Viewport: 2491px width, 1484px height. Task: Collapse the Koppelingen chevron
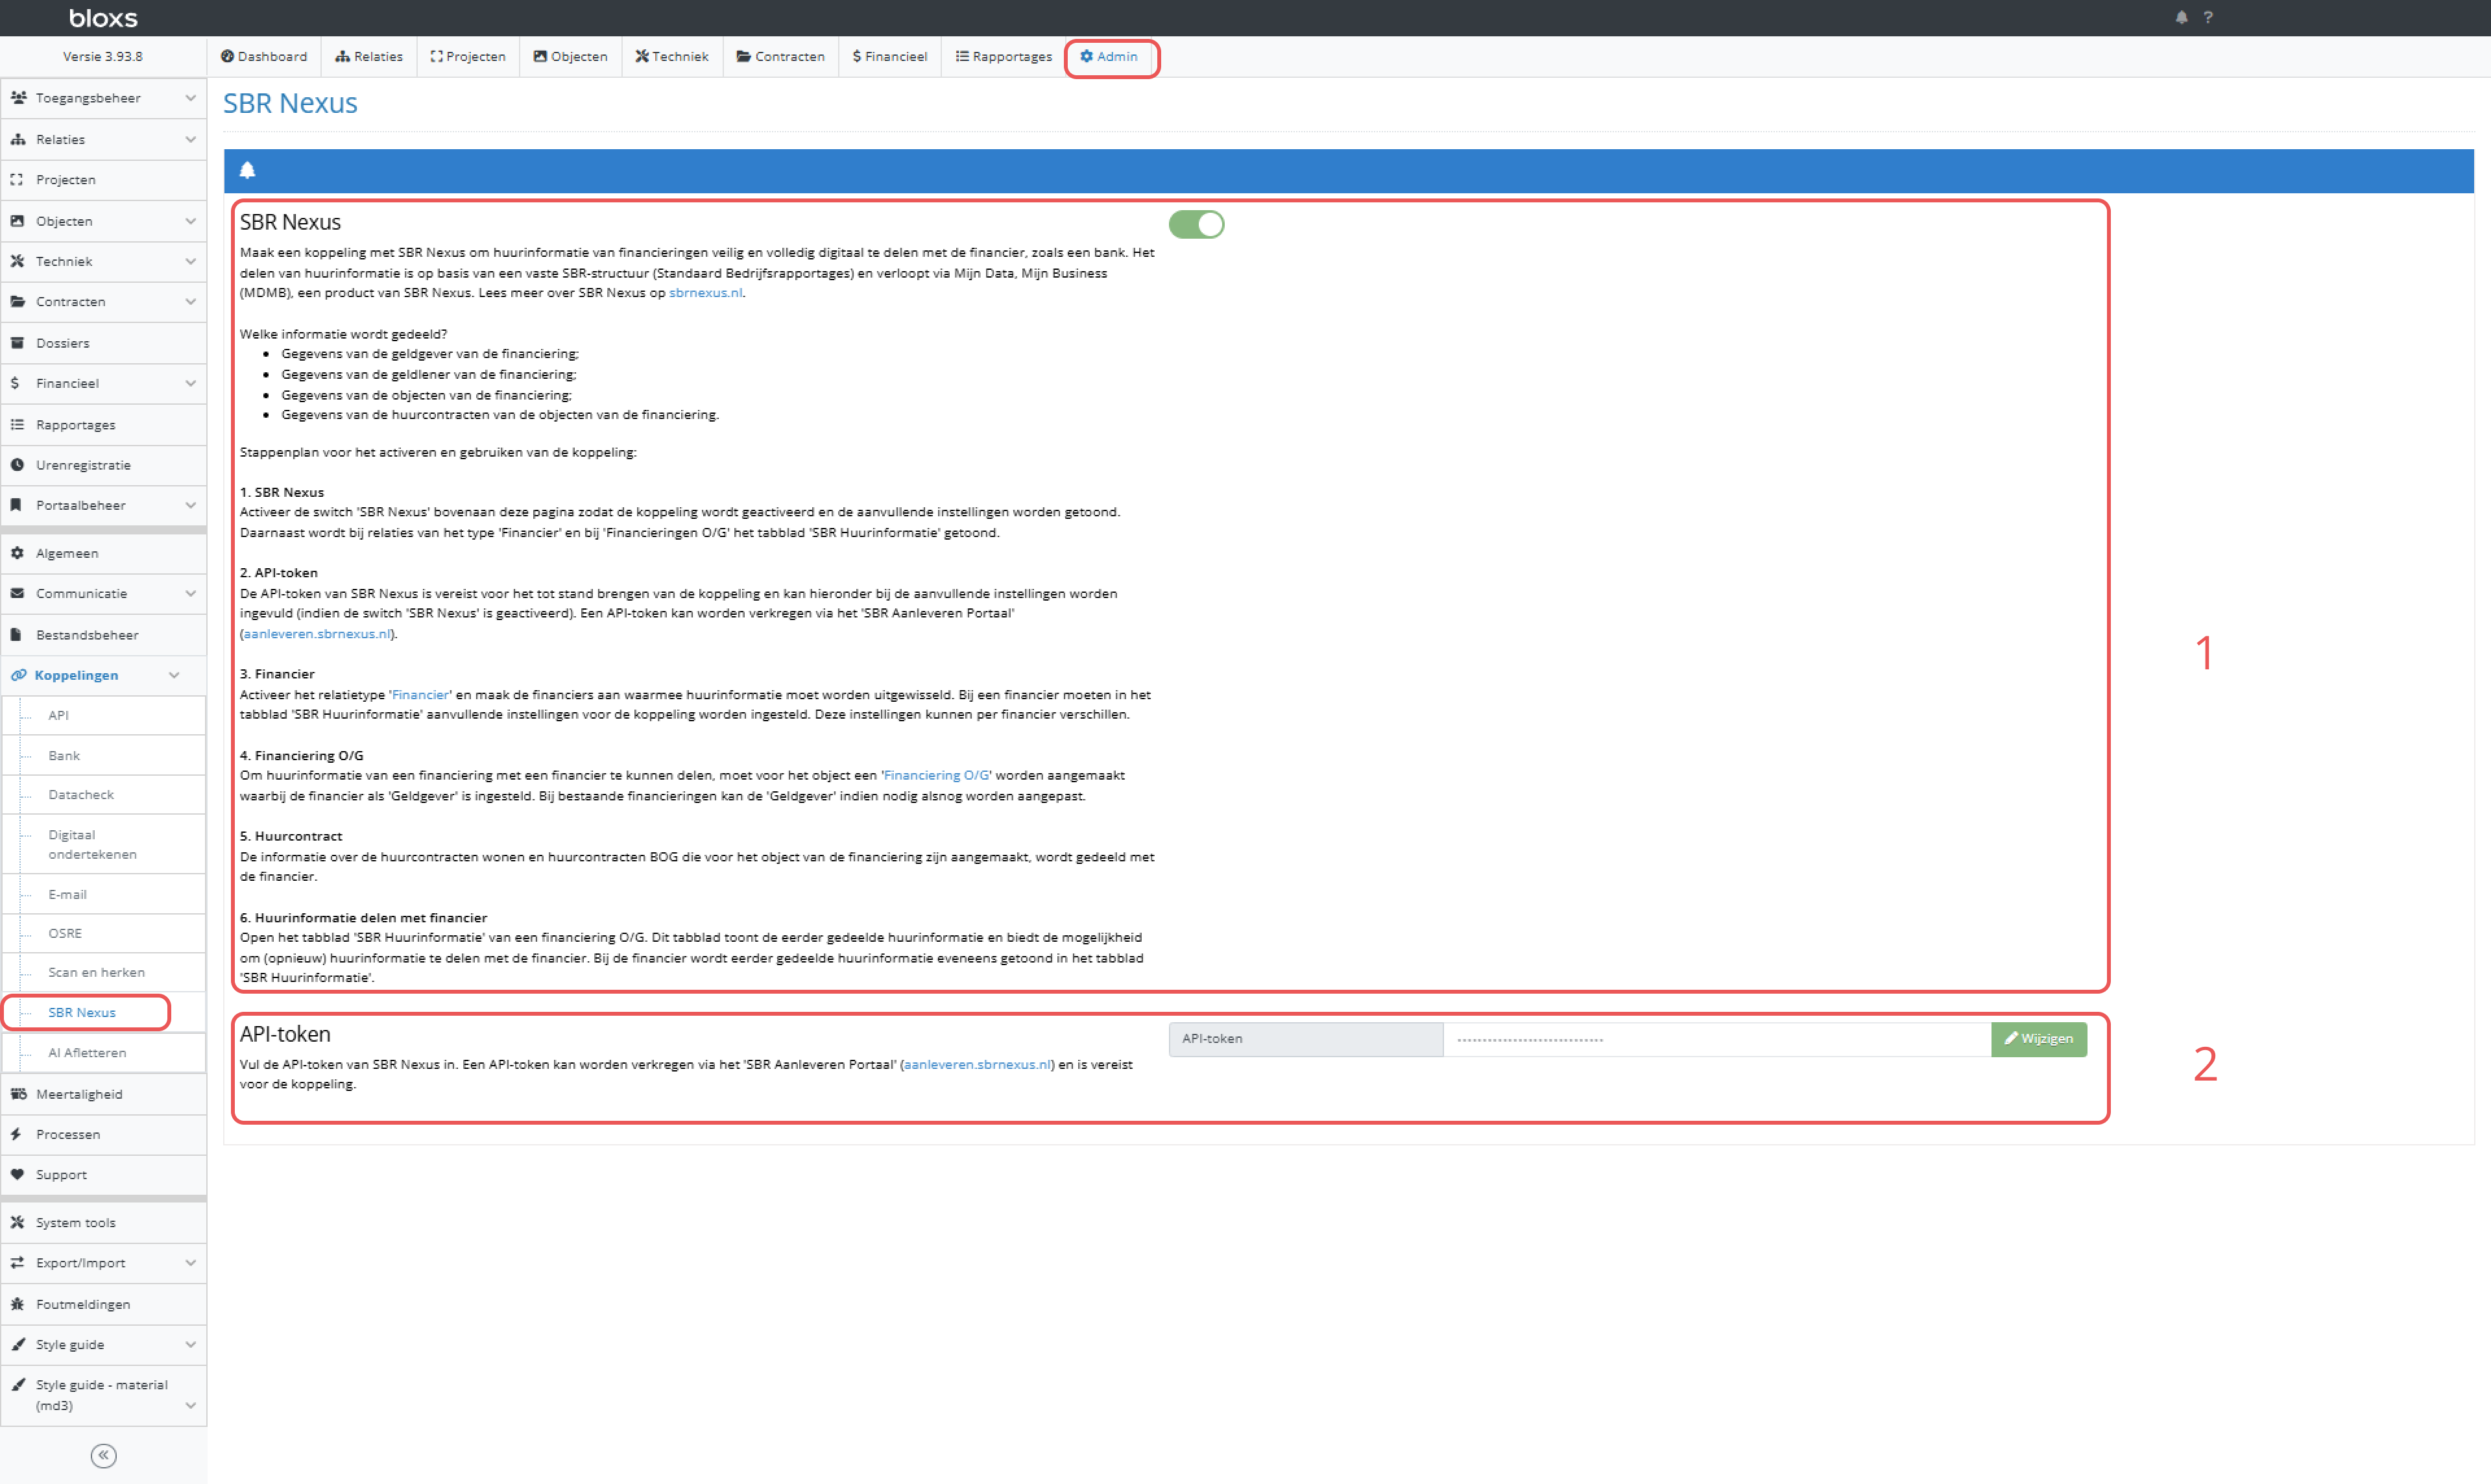[x=174, y=676]
